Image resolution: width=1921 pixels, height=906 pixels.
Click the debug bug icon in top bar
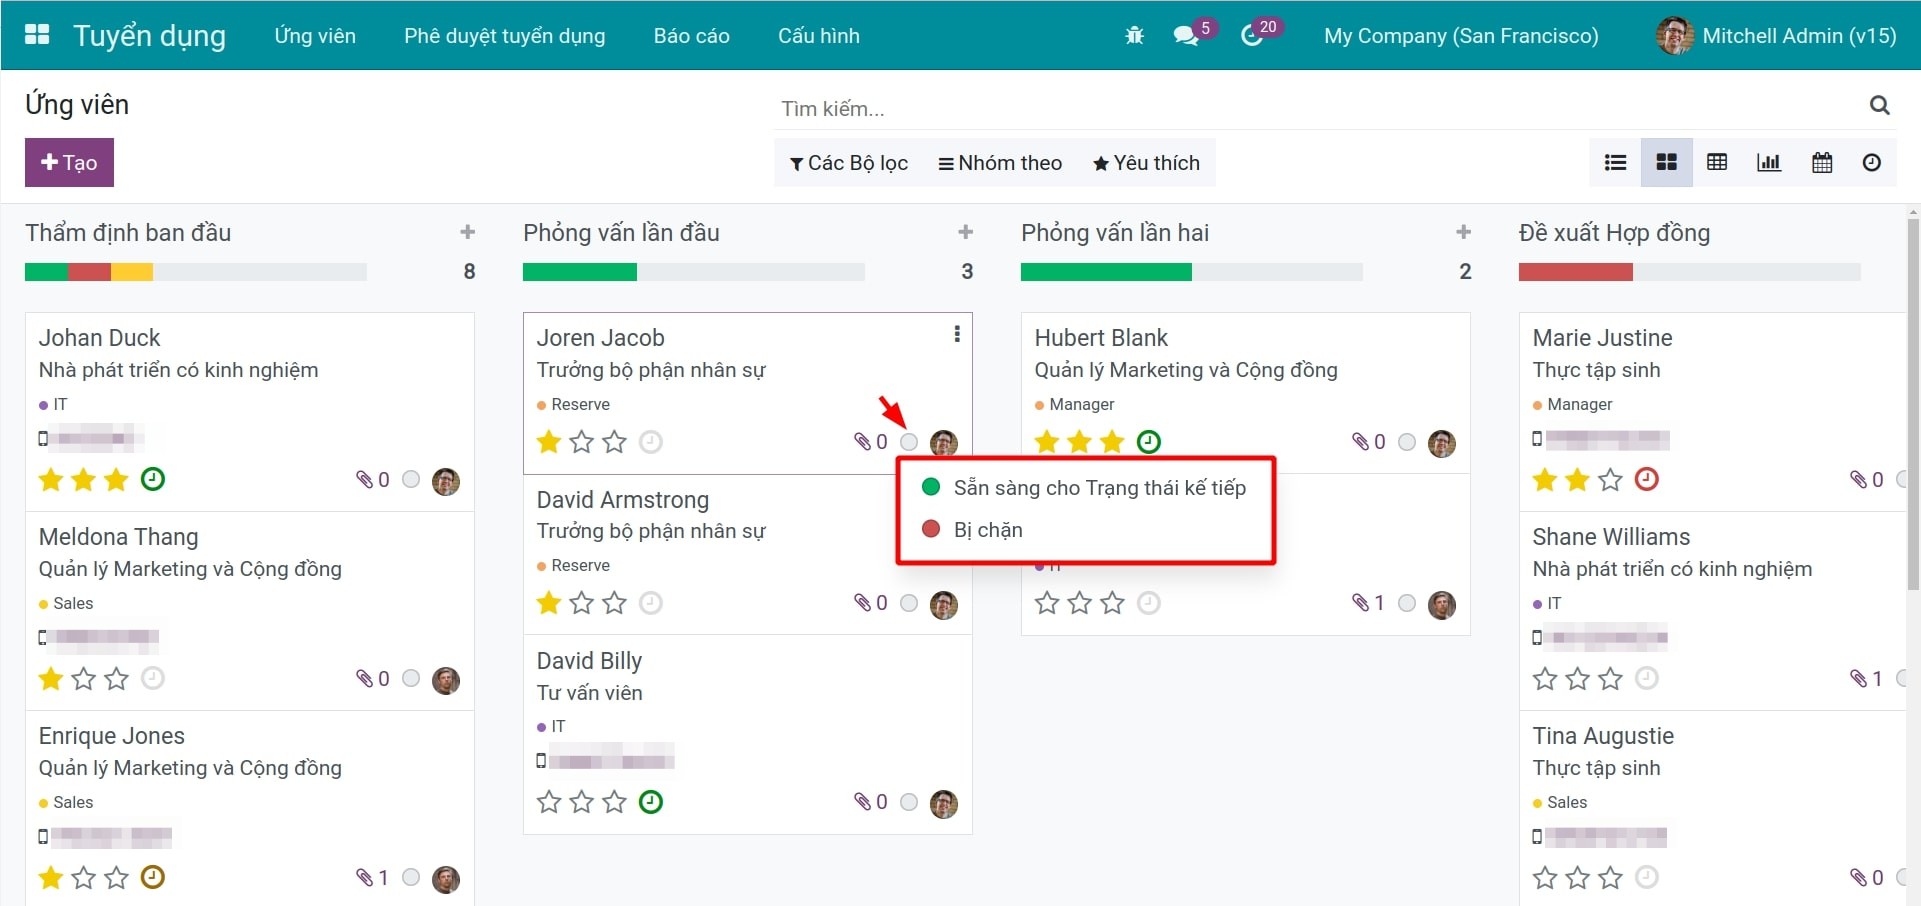coord(1133,35)
